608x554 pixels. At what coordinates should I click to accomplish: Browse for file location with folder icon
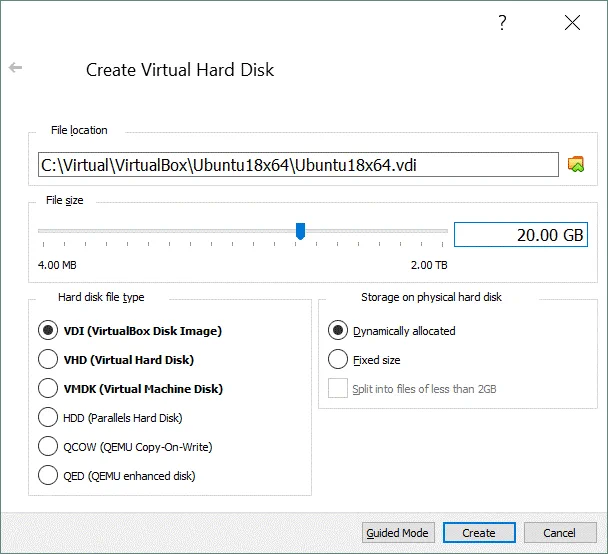(x=576, y=164)
